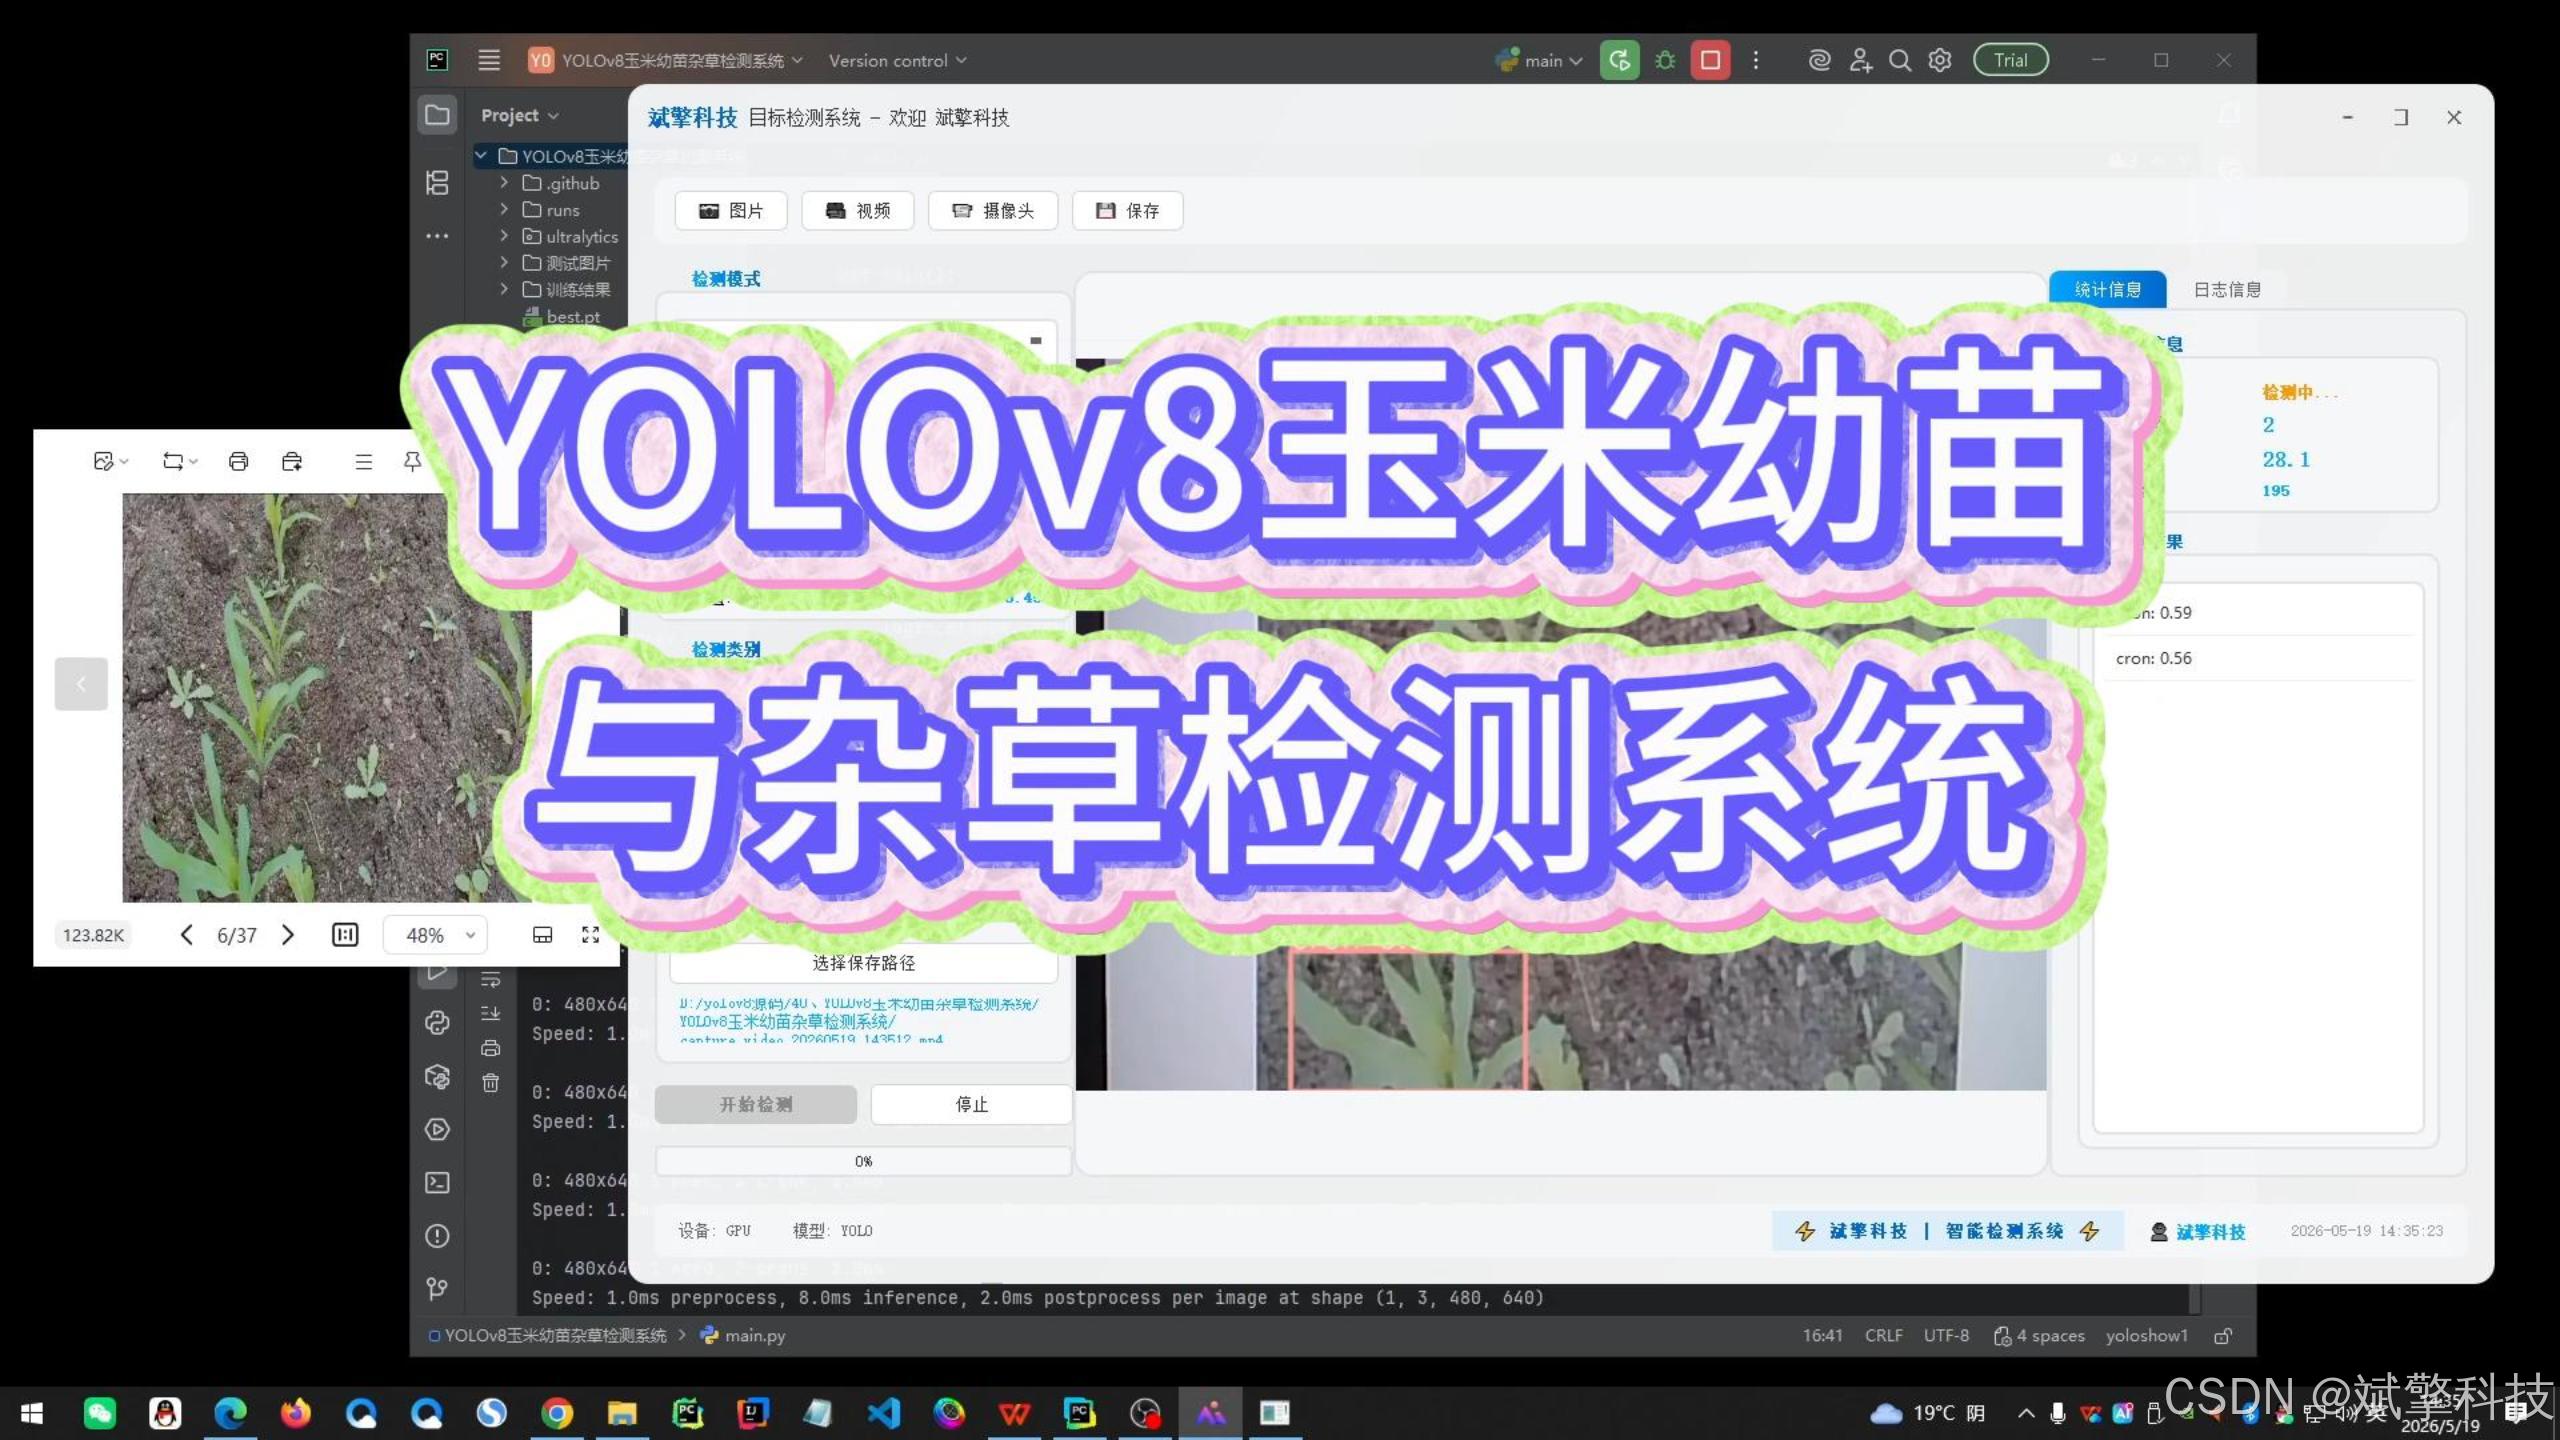
Task: Open the AI assistant swirl icon
Action: pos(1819,60)
